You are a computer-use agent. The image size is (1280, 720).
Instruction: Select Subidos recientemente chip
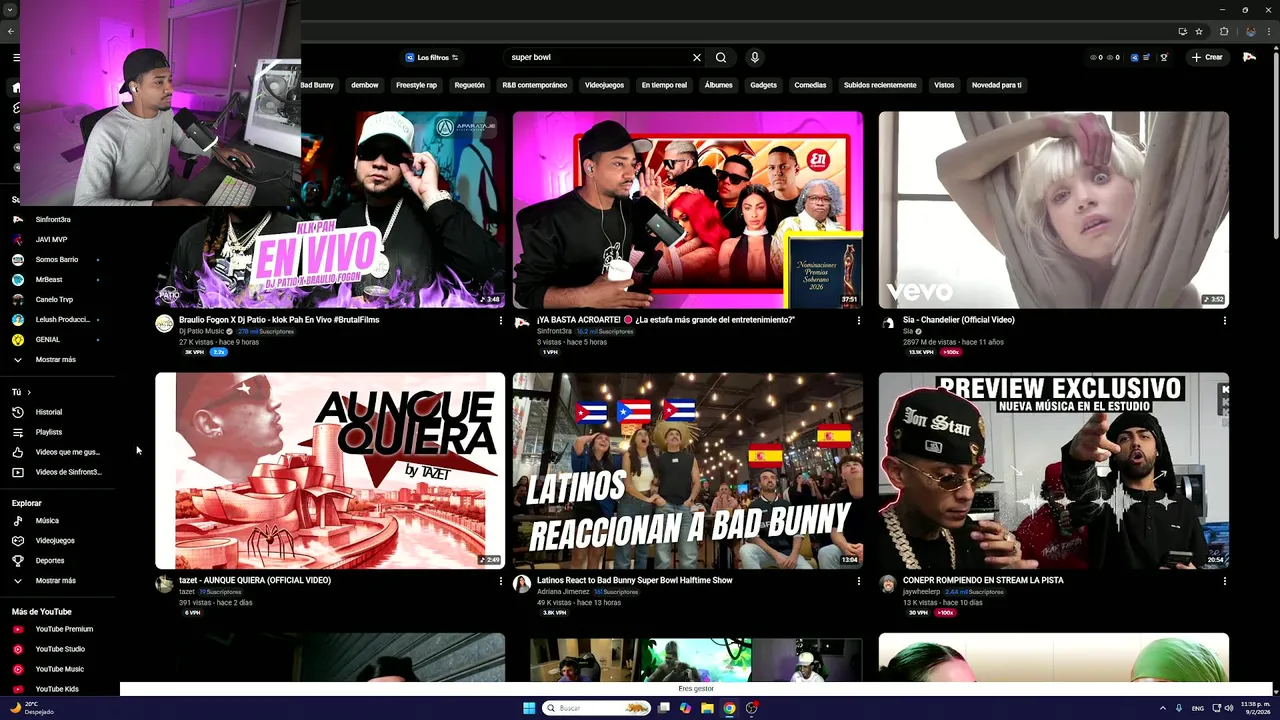880,85
